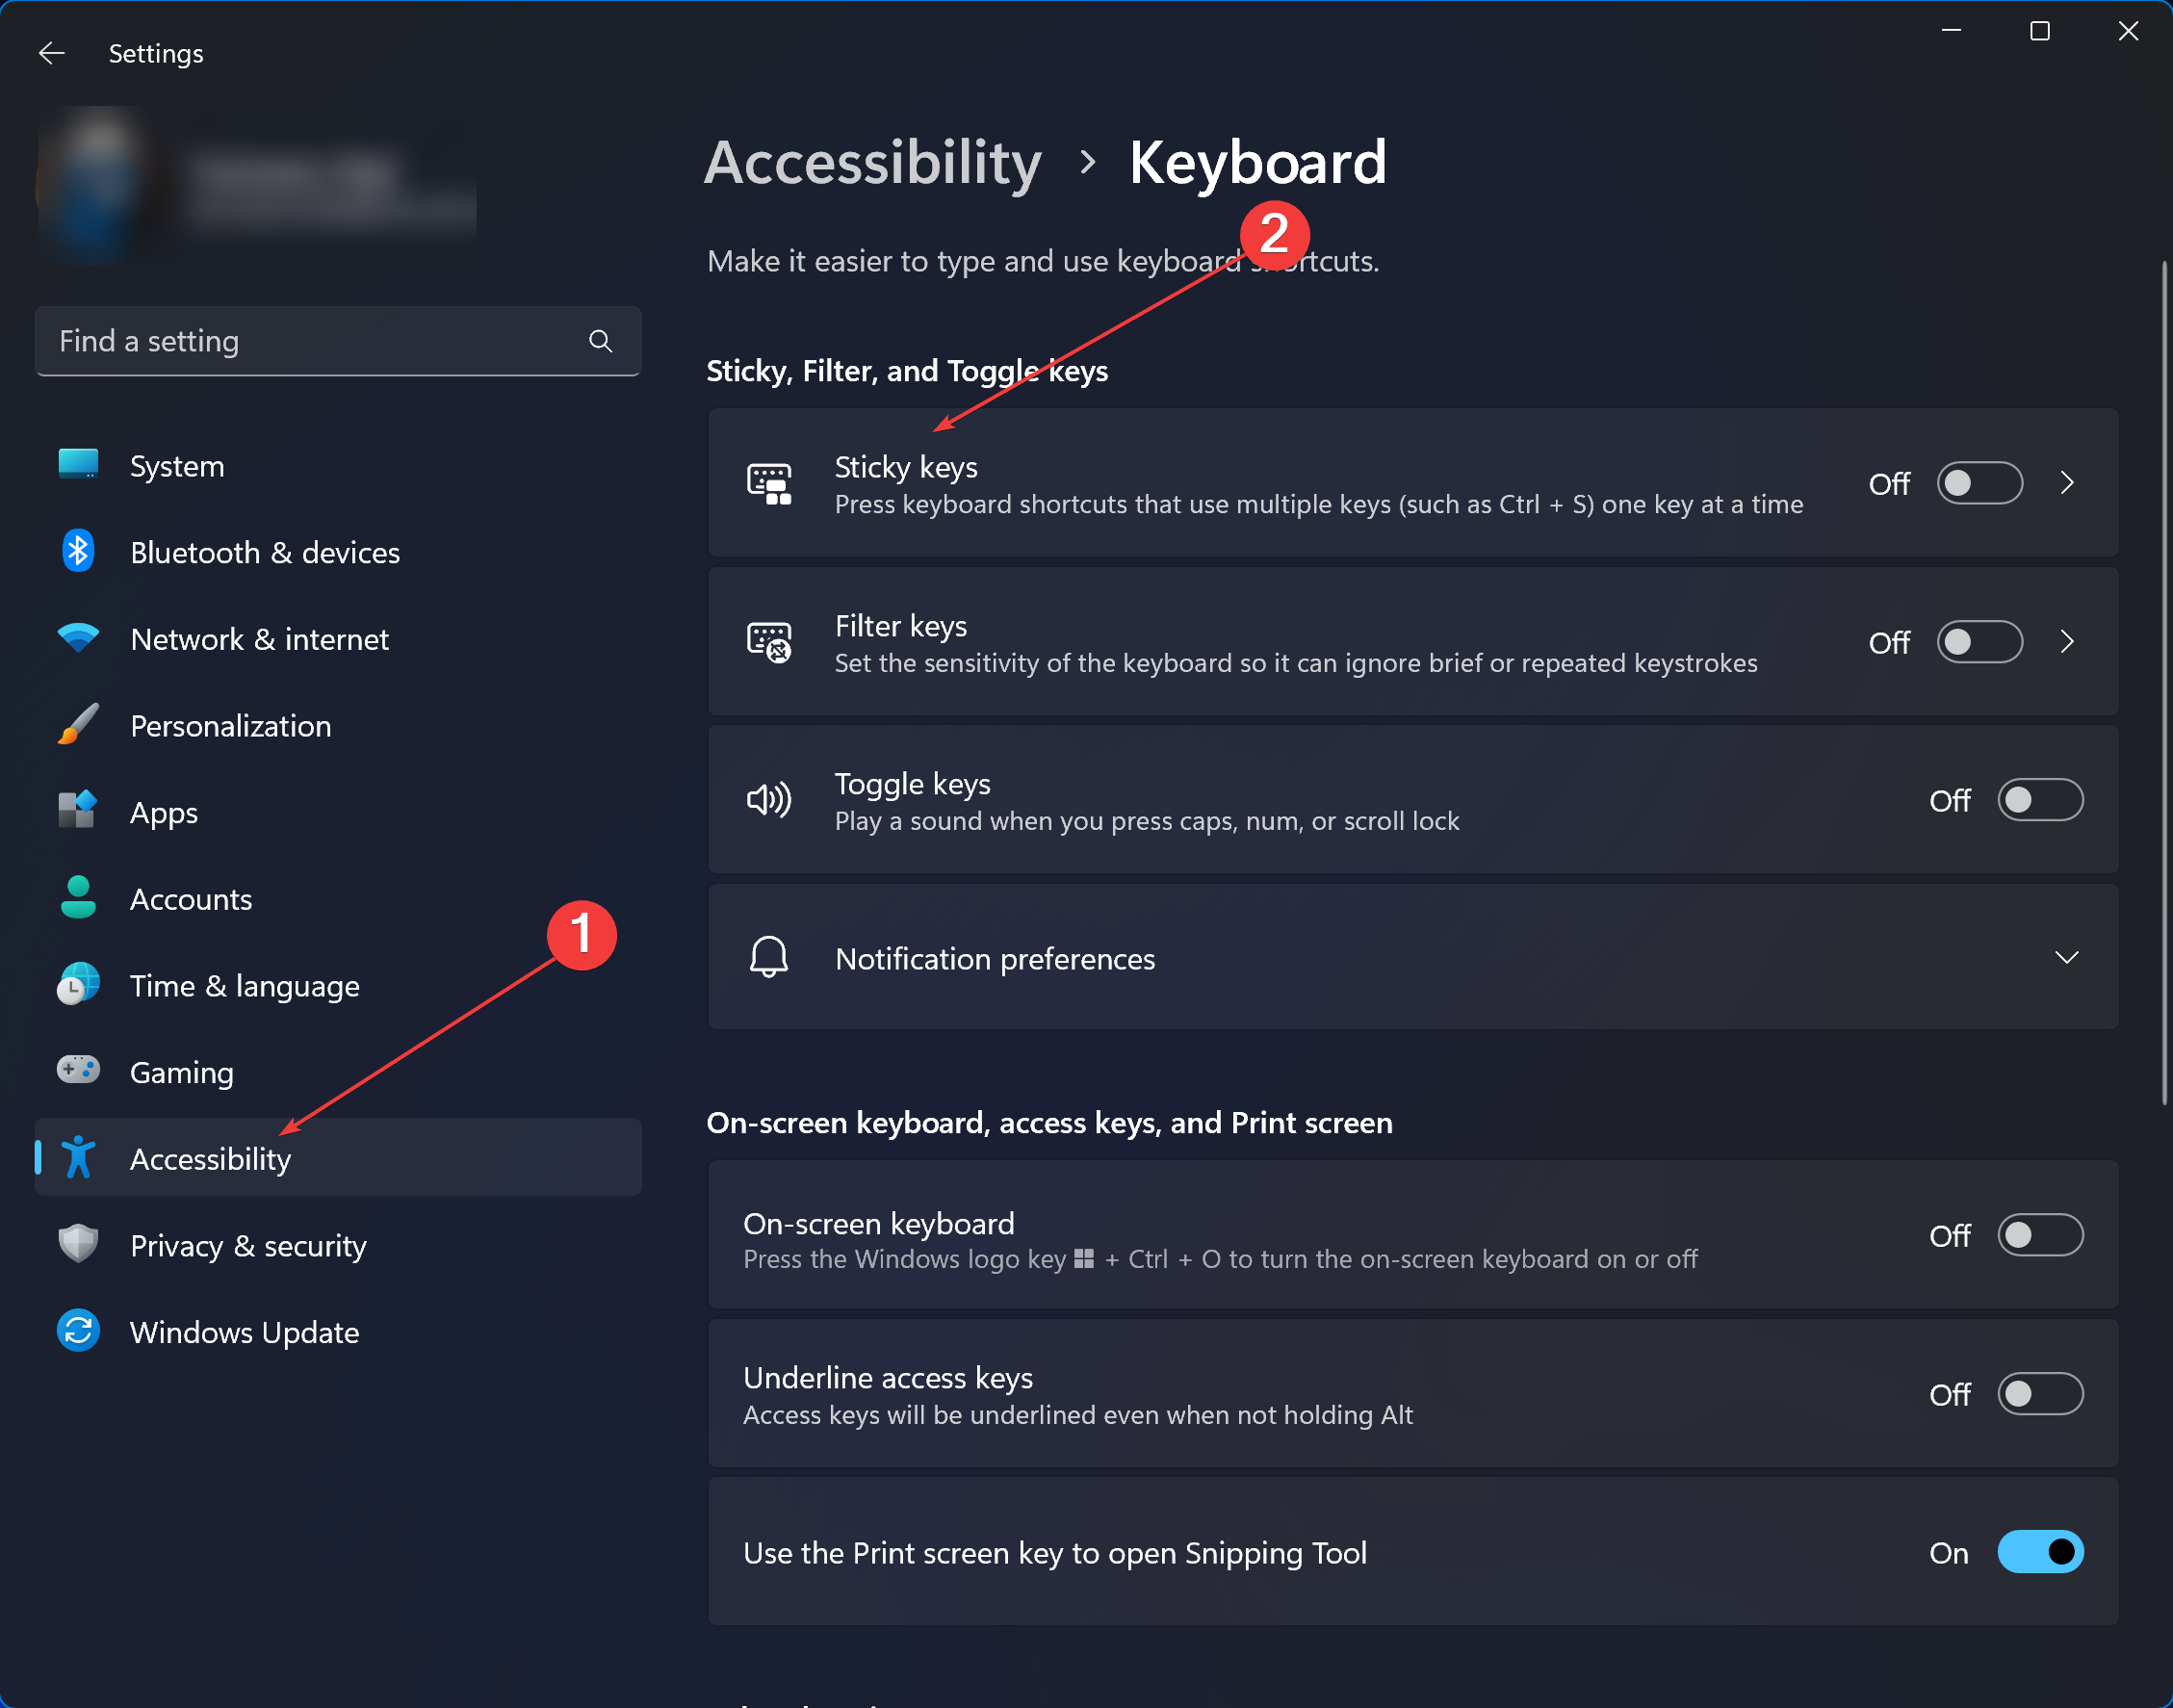2173x1708 pixels.
Task: Open Apps settings page
Action: 164,812
